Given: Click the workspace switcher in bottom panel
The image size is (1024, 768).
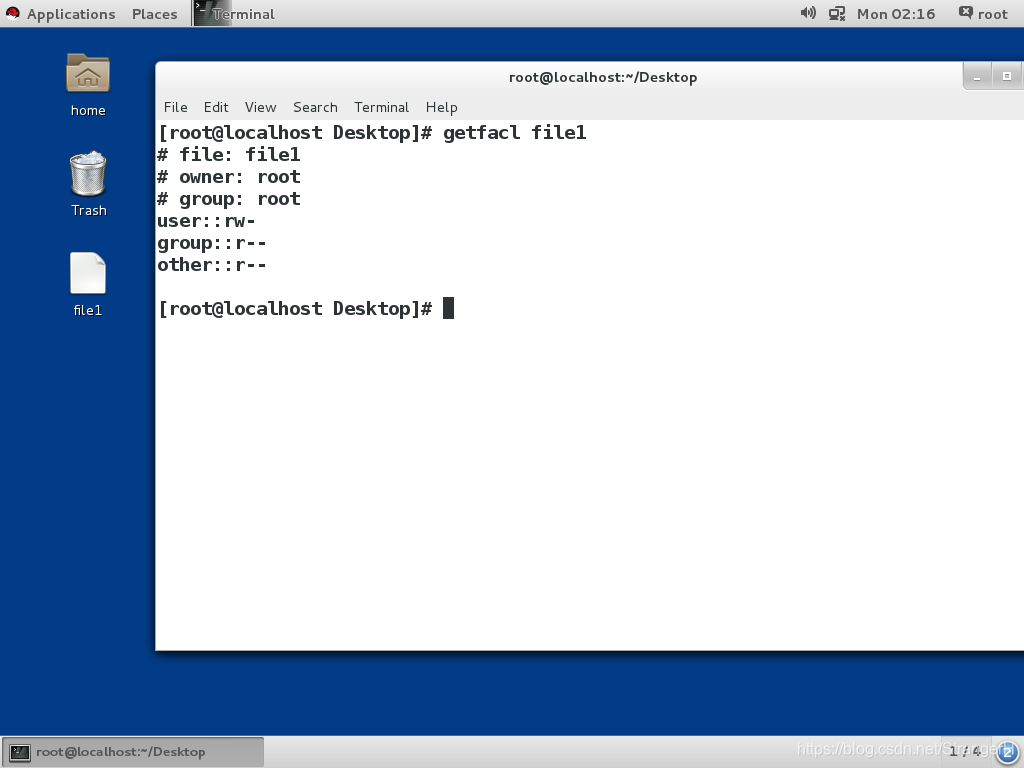Looking at the screenshot, I should (x=965, y=752).
